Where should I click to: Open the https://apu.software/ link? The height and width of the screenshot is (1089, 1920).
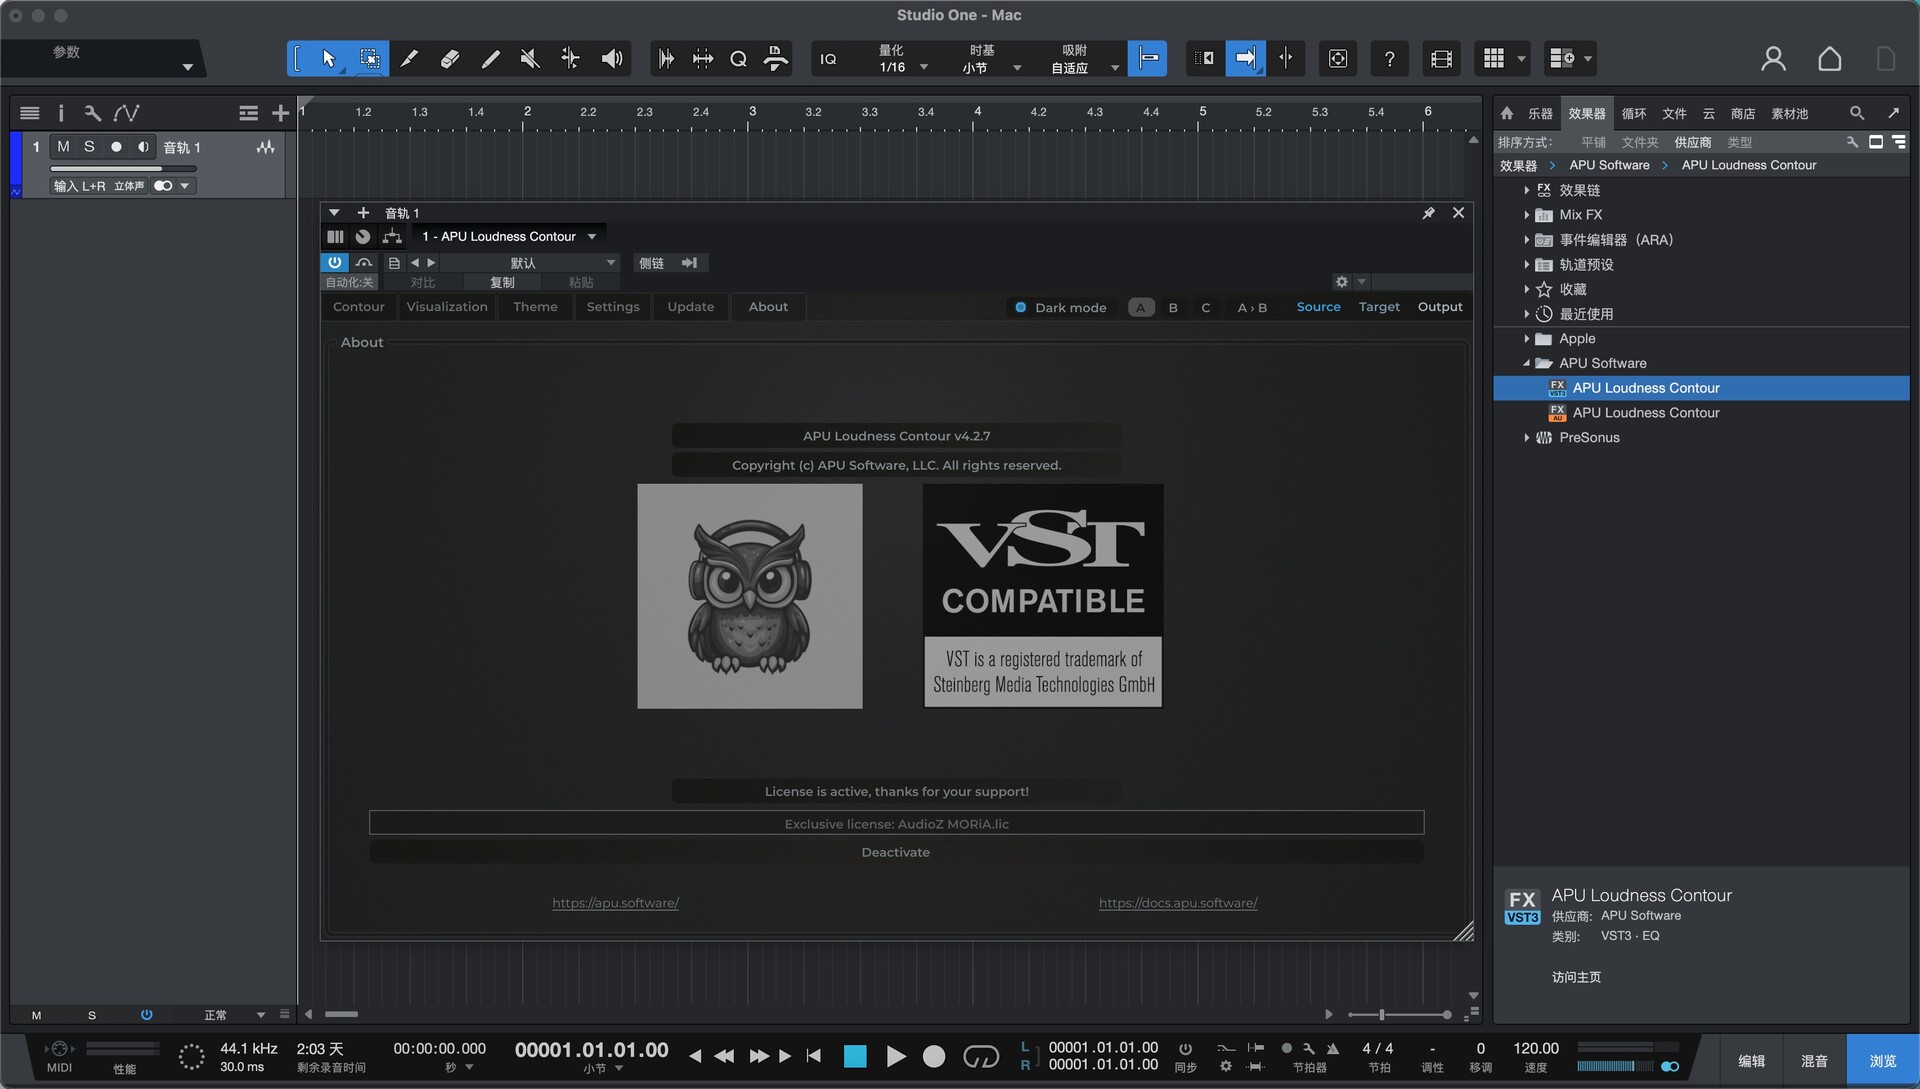pyautogui.click(x=615, y=903)
